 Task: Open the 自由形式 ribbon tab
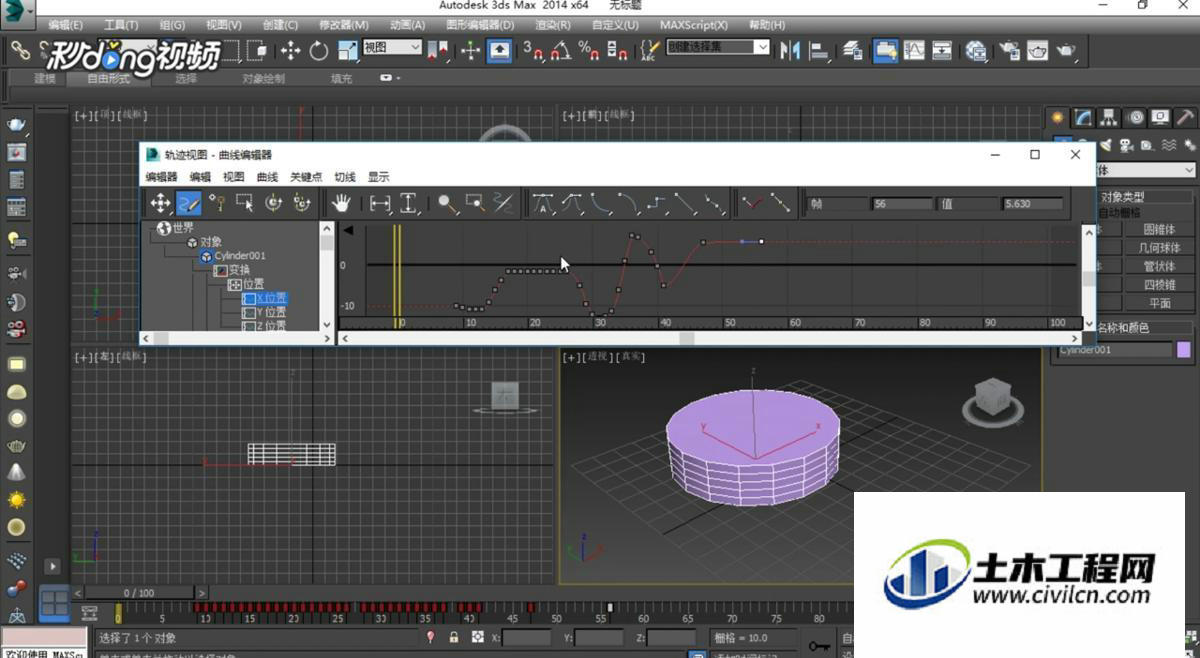(x=108, y=78)
